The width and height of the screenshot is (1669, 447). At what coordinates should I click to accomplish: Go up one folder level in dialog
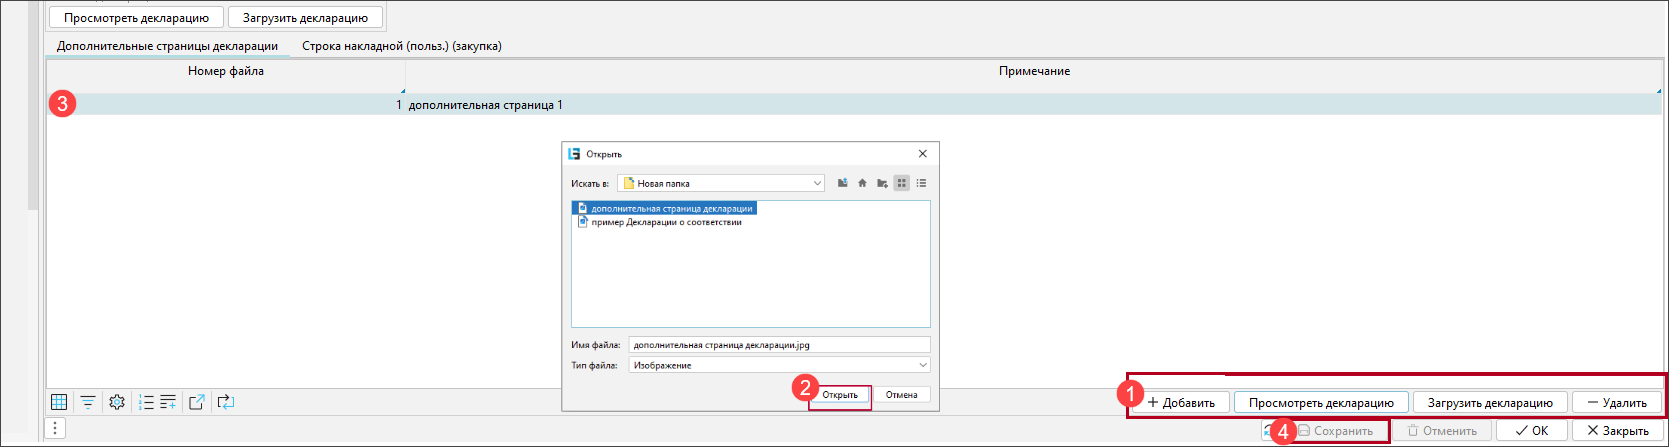coord(843,183)
